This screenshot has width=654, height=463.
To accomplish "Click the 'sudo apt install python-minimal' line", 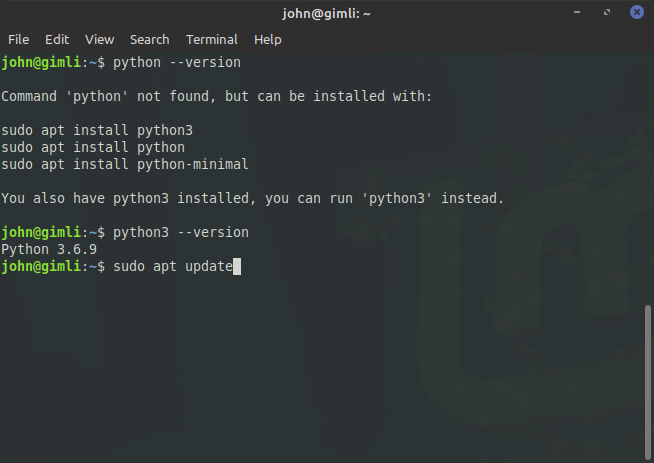I will coord(125,164).
